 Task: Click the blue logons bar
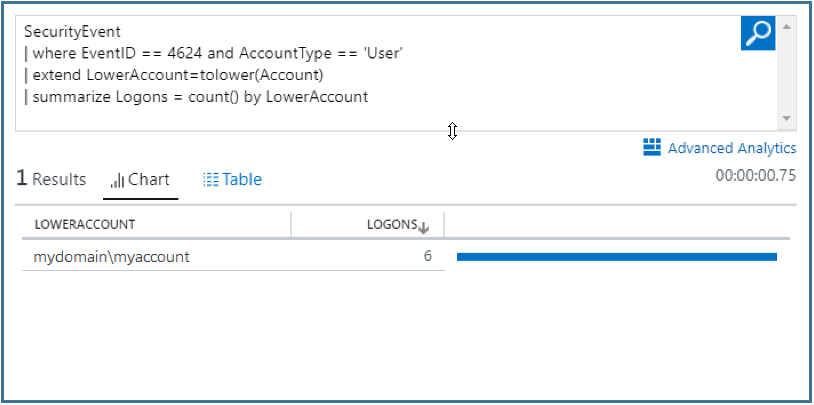click(616, 257)
